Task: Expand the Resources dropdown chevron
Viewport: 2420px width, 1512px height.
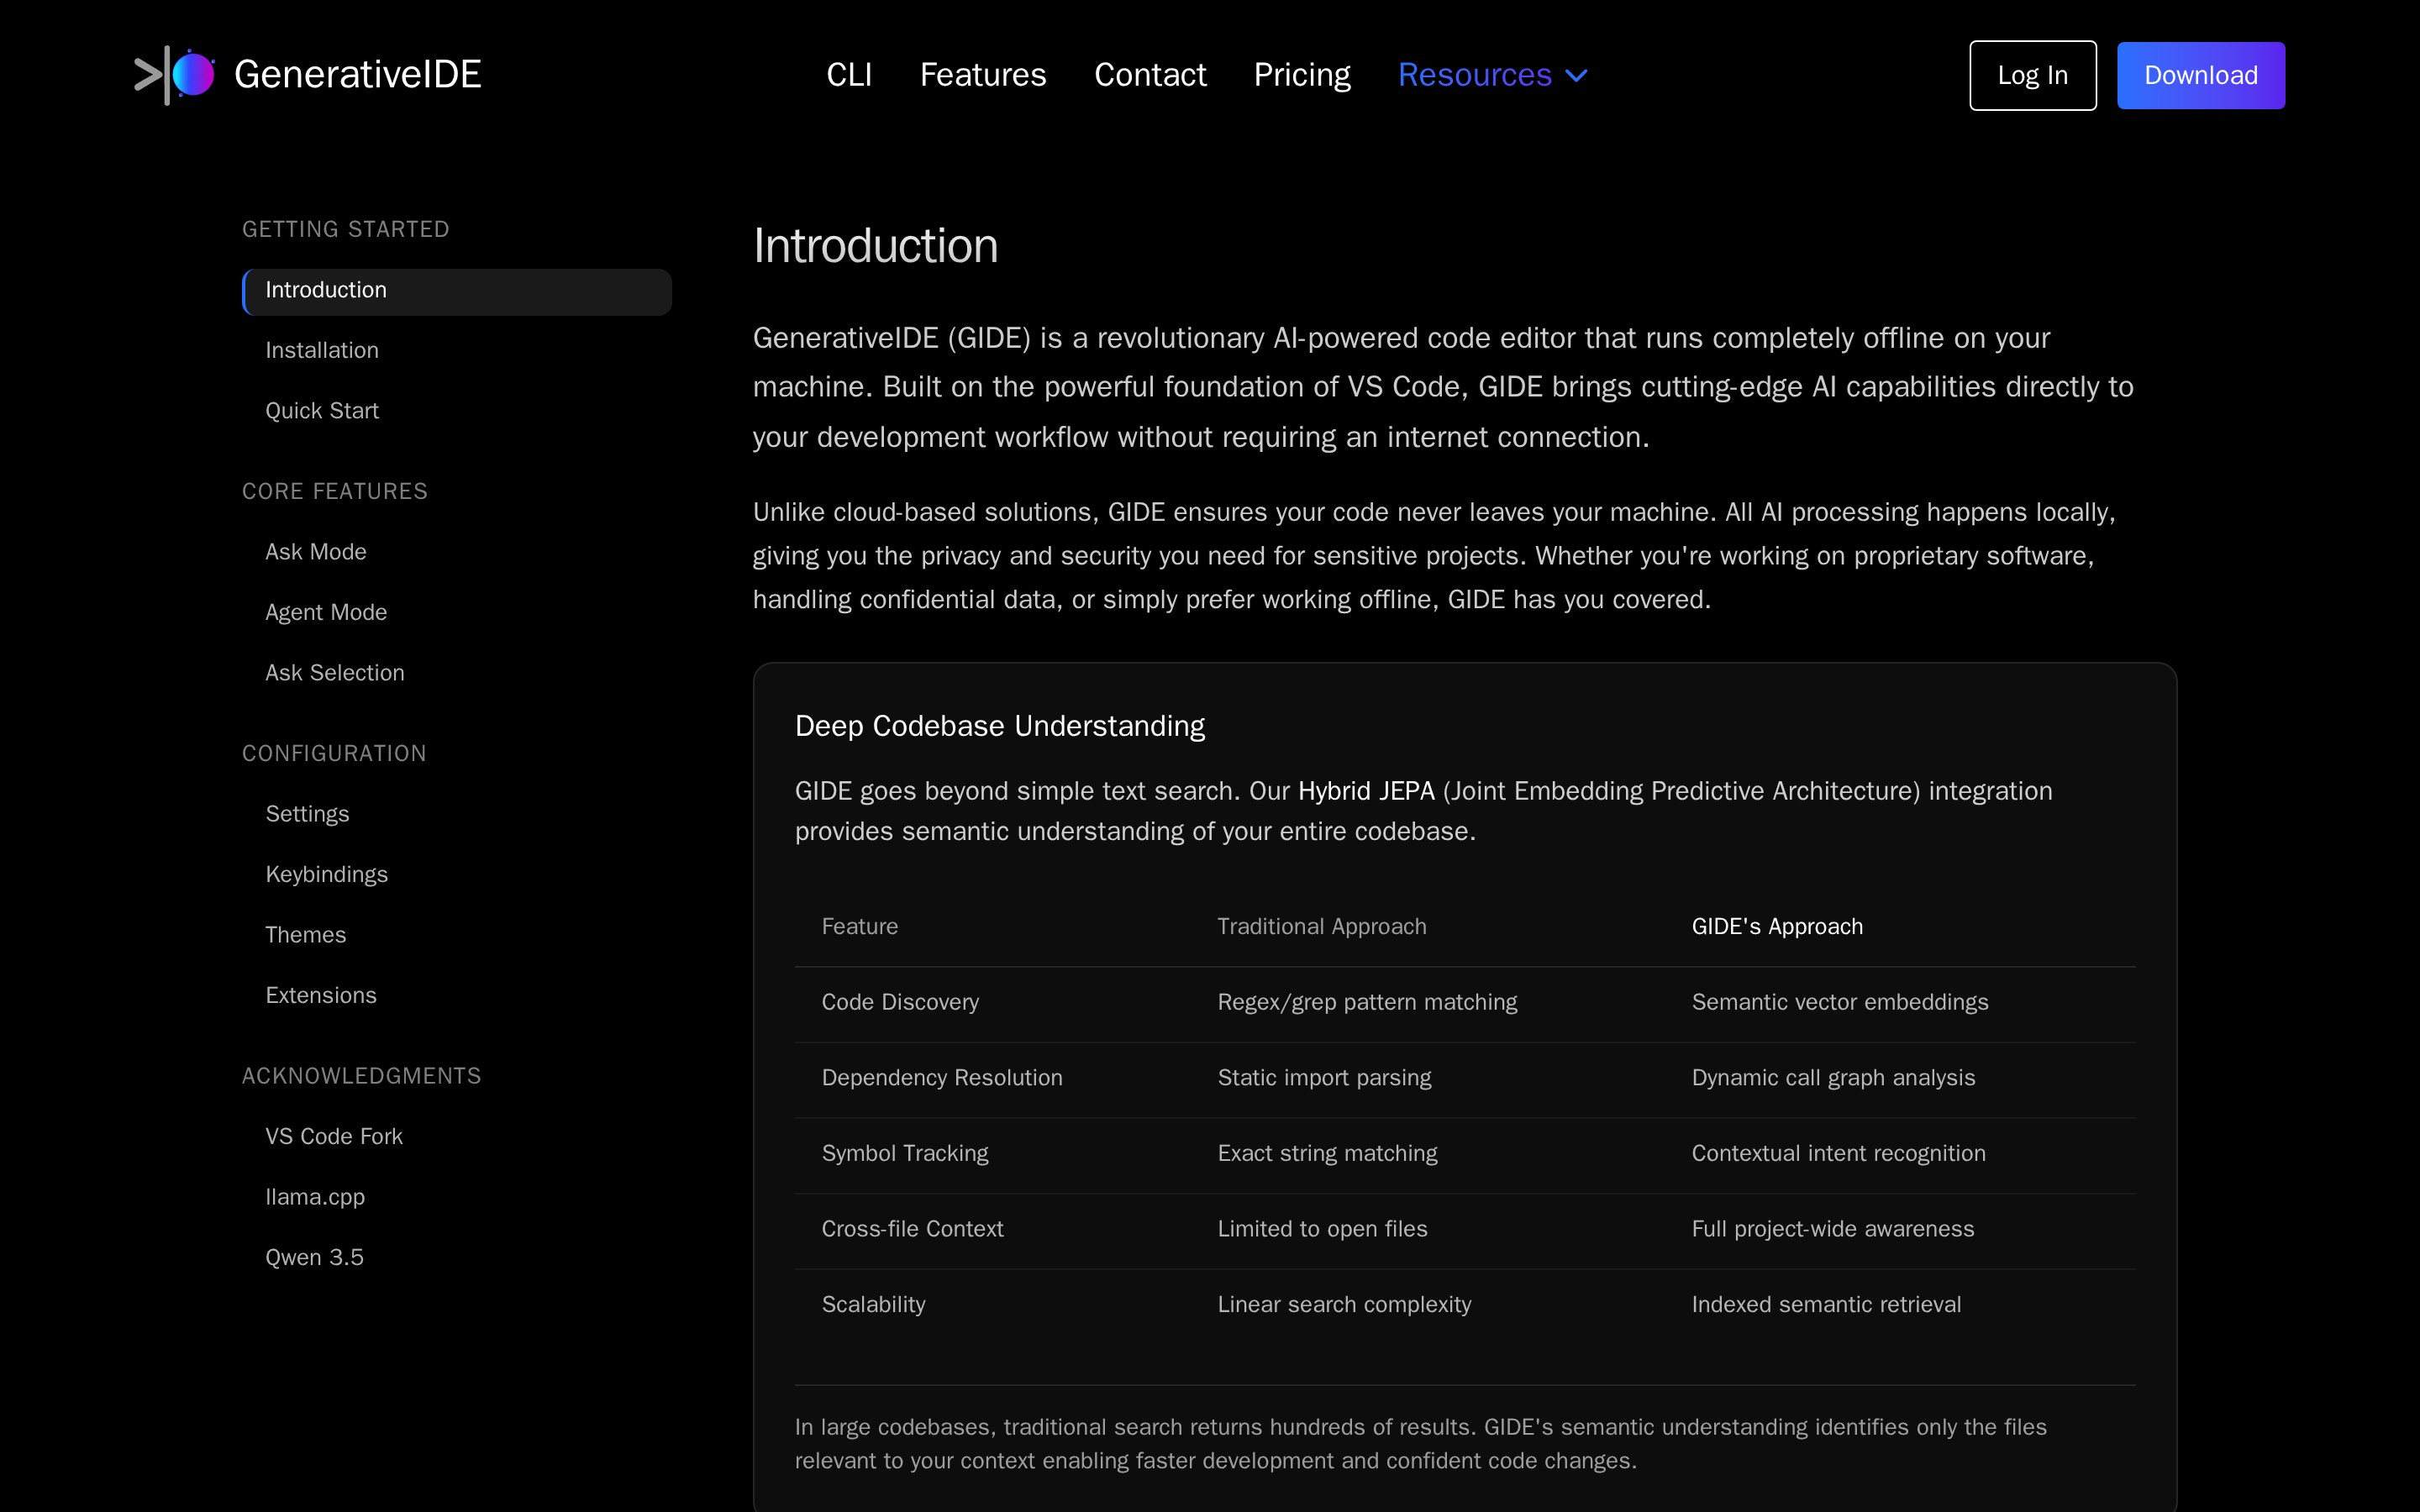Action: 1576,76
